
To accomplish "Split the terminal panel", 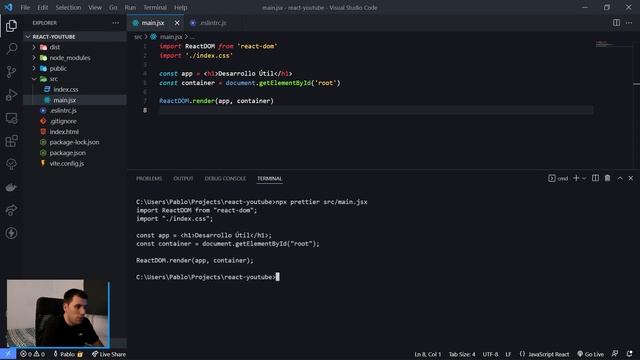I will click(596, 178).
